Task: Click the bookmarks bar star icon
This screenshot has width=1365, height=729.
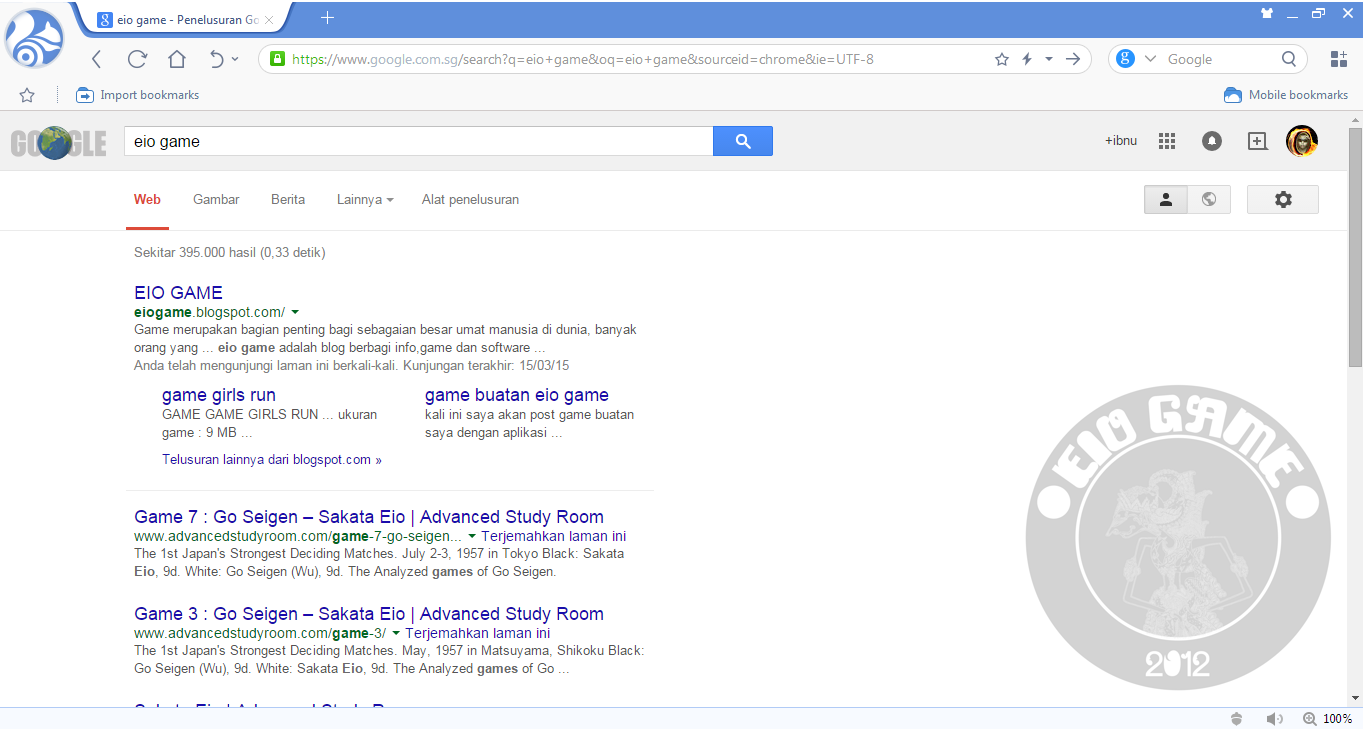Action: pyautogui.click(x=27, y=95)
